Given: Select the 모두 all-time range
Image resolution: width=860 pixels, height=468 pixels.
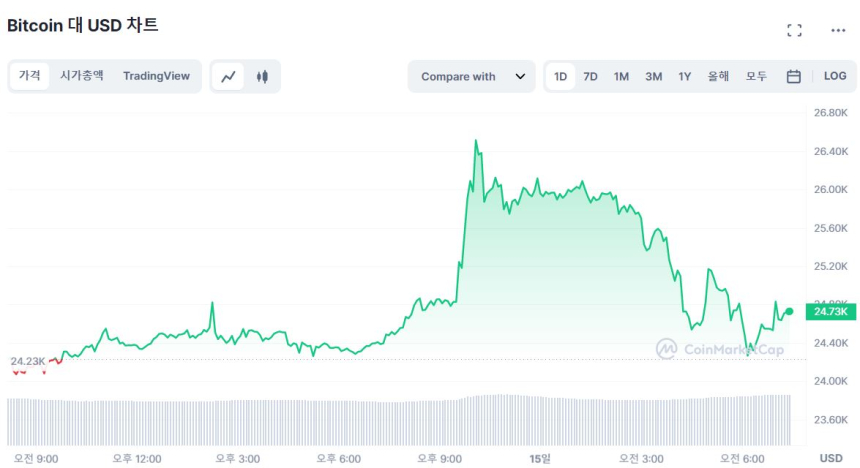Looking at the screenshot, I should [x=756, y=76].
